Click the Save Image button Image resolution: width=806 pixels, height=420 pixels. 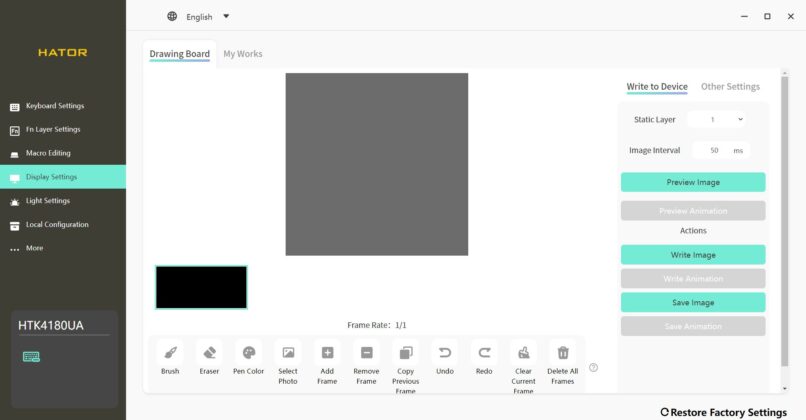tap(693, 303)
